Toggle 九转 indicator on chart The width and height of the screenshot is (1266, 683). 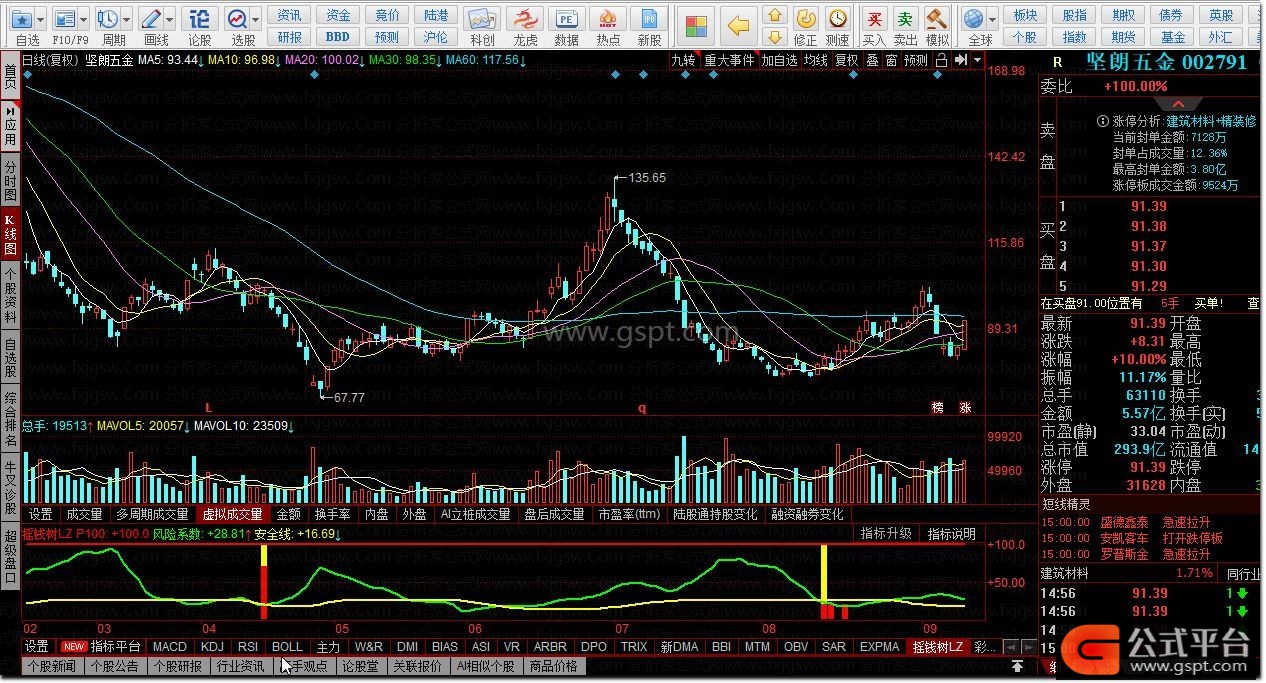coord(683,60)
